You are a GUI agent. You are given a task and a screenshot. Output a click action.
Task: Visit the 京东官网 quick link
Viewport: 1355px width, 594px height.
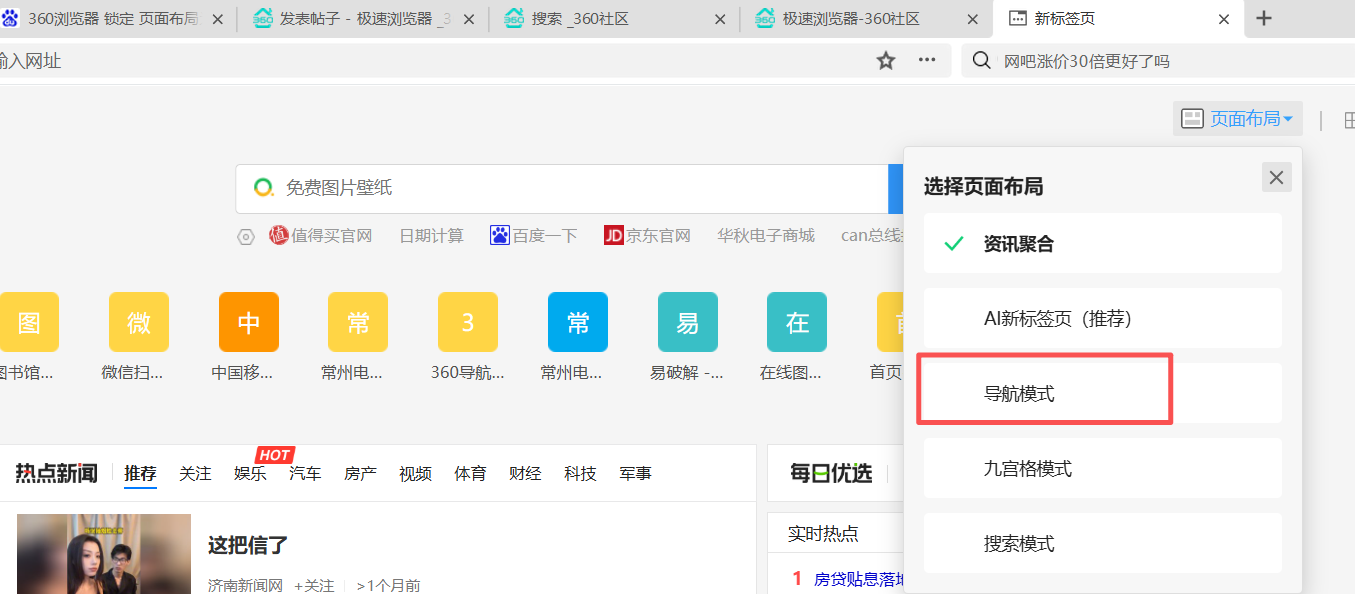[x=647, y=236]
